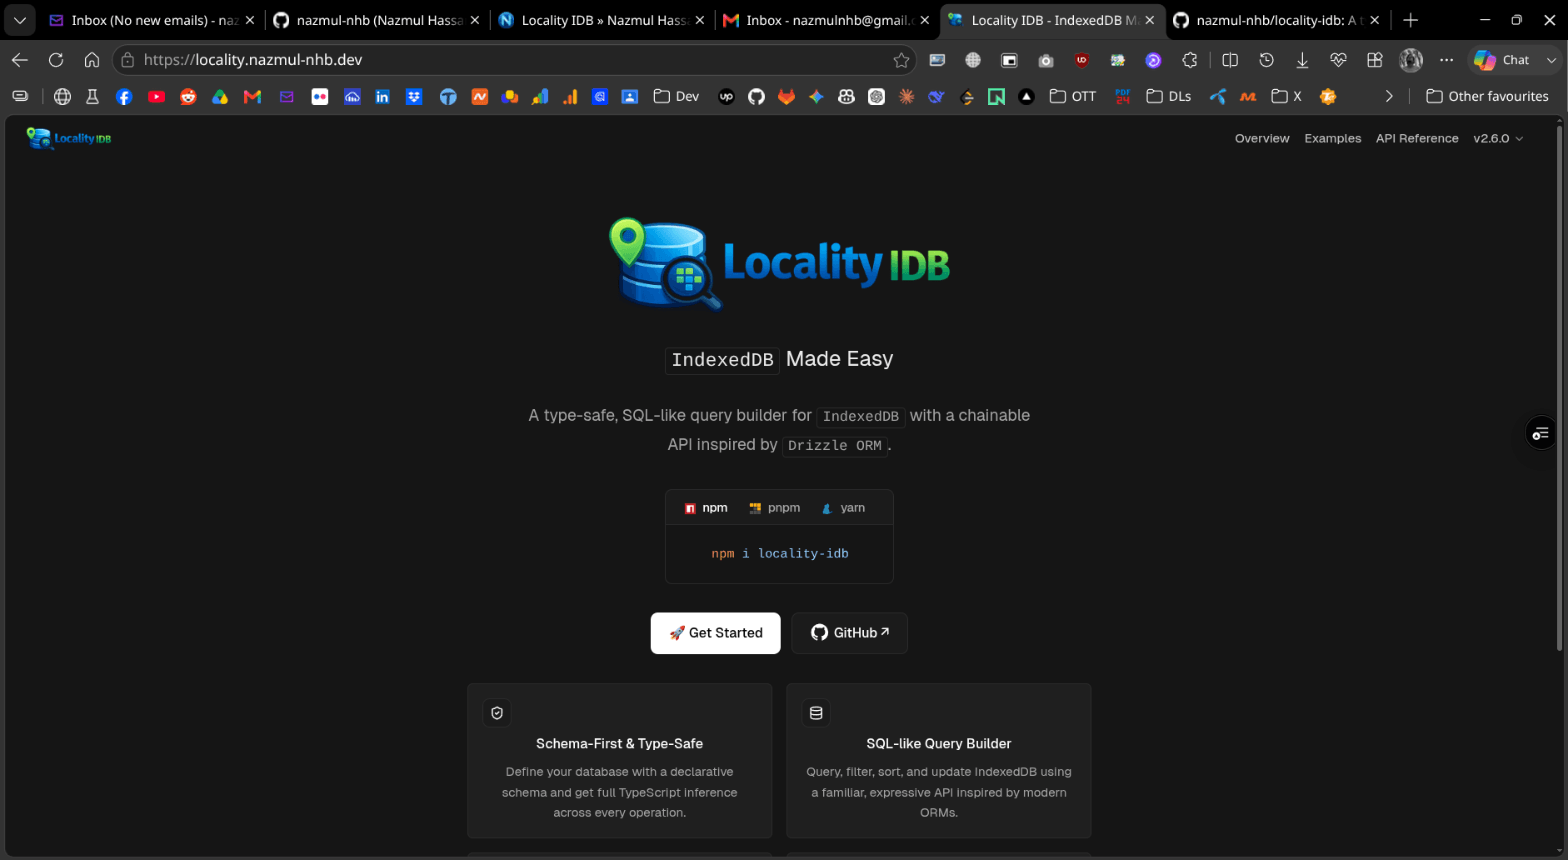Open the Copilot Chat button
Image resolution: width=1568 pixels, height=860 pixels.
pos(1503,60)
